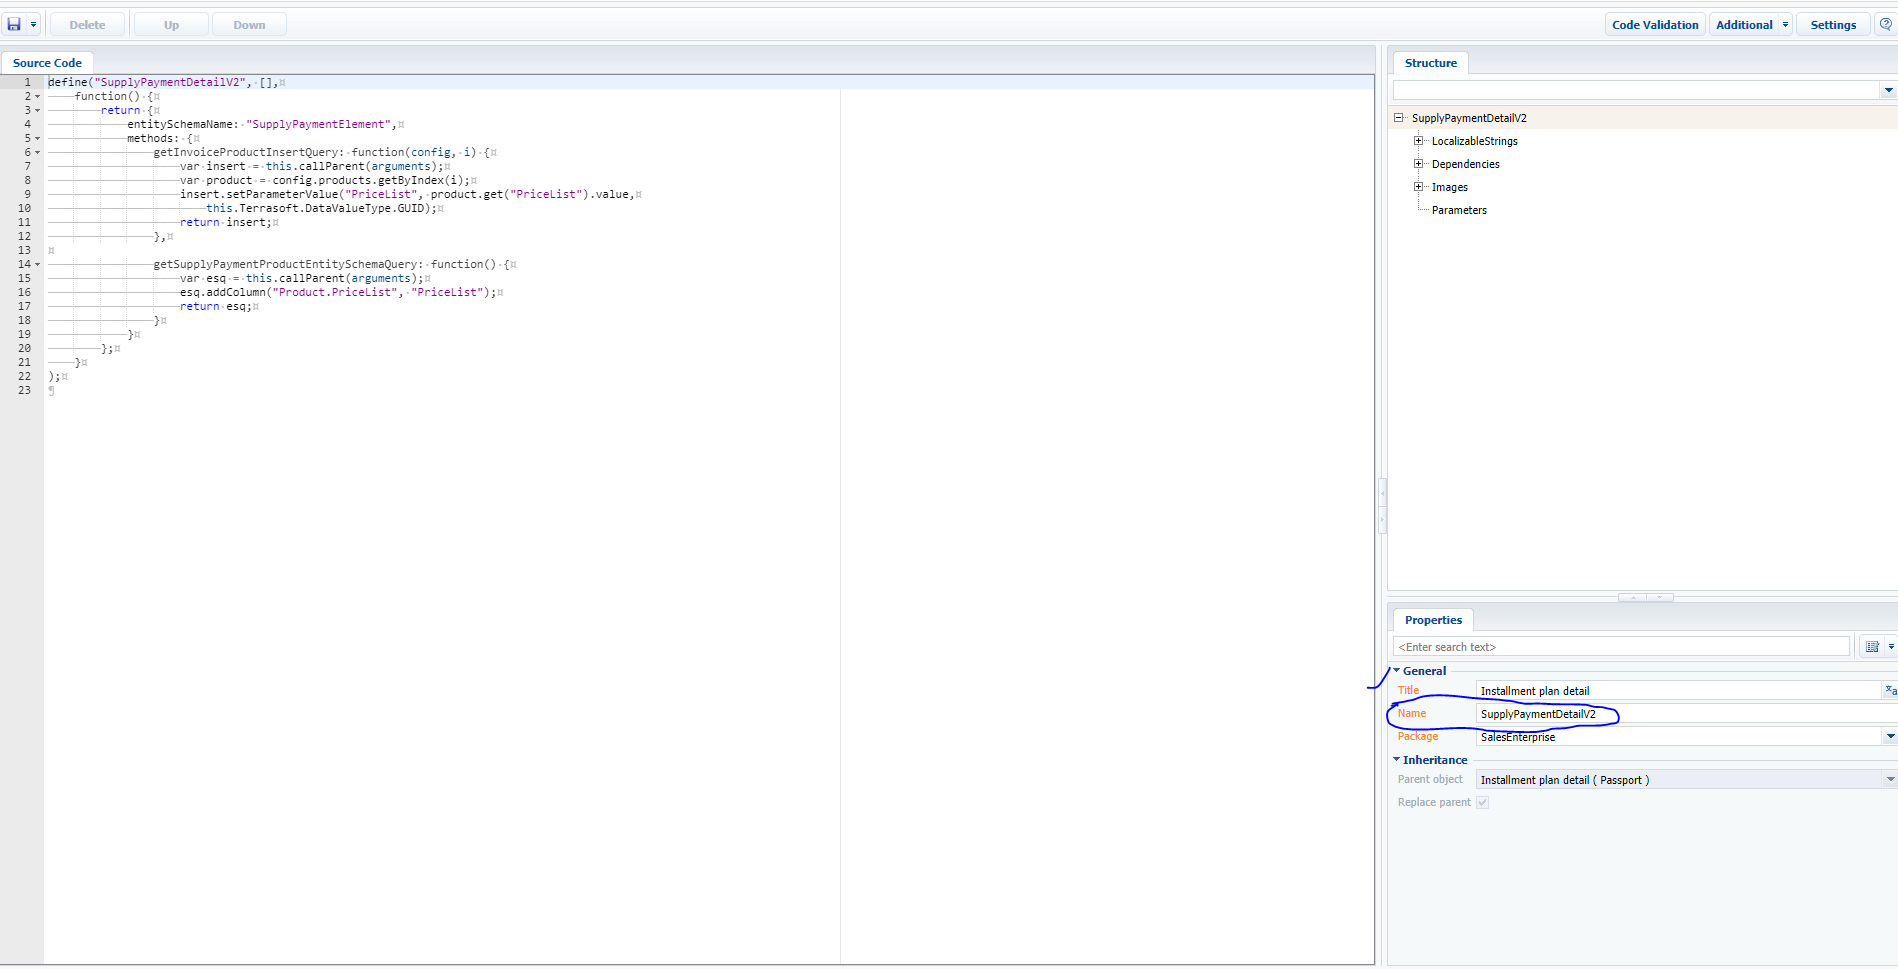Select the Parameters tree item
Viewport: 1898px width, 969px height.
coord(1459,210)
